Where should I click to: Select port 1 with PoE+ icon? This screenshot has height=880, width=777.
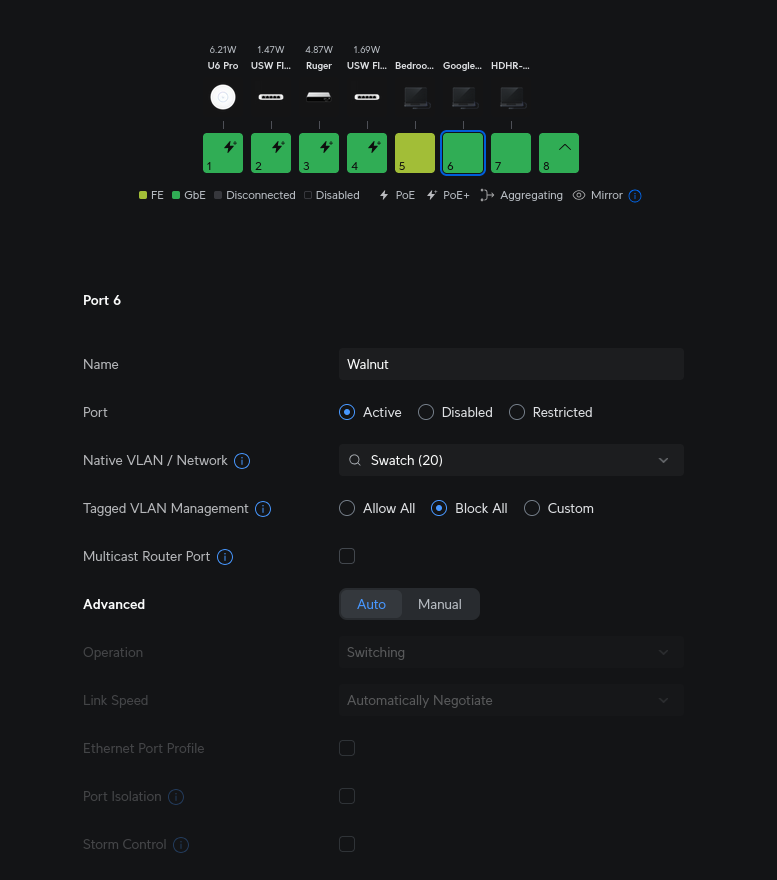click(x=222, y=153)
